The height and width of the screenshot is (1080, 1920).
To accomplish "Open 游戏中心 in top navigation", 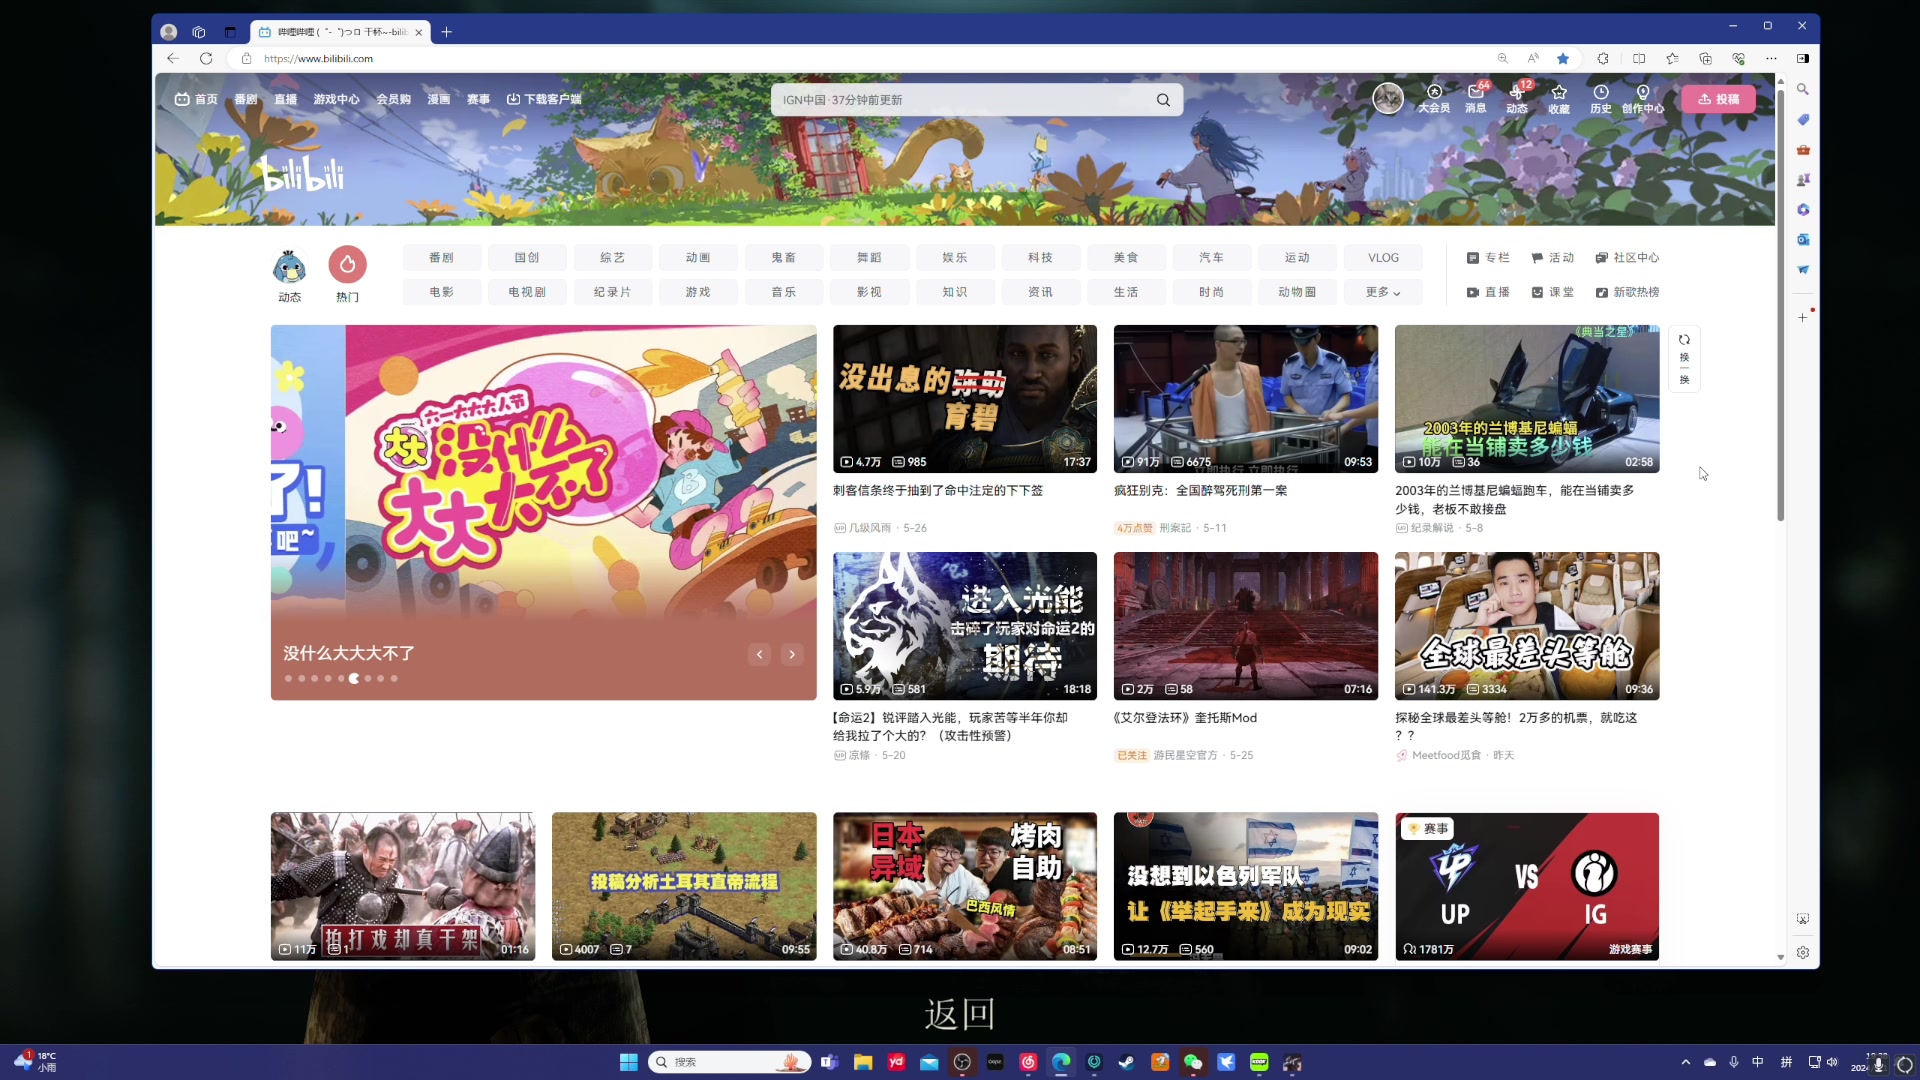I will pos(336,99).
